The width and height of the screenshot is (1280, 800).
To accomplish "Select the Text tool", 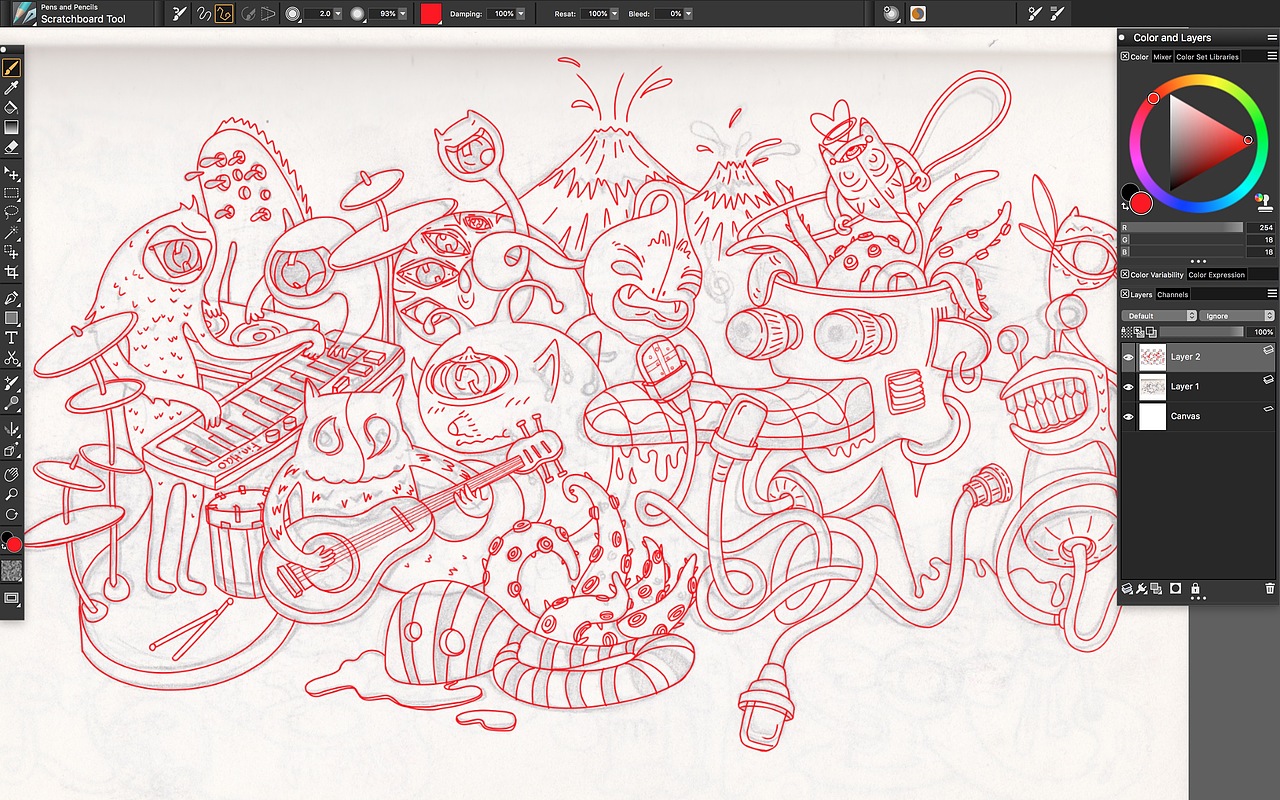I will click(12, 338).
